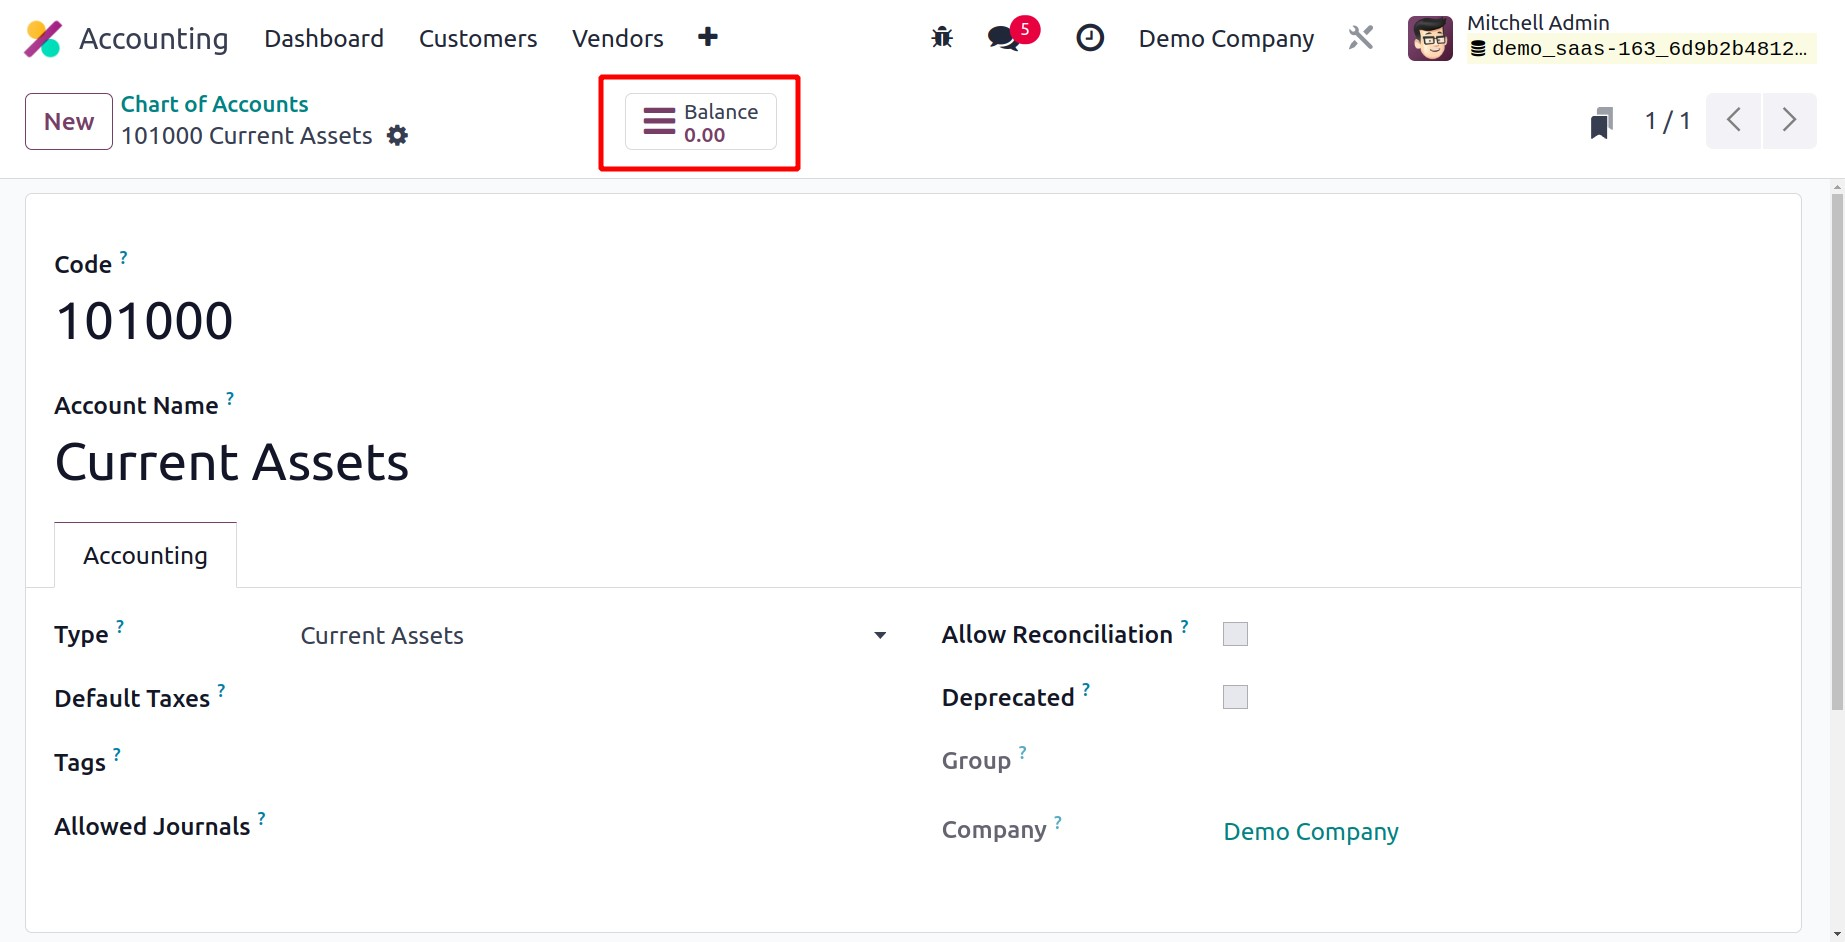Expand the Type dropdown
Viewport: 1845px width, 942px height.
tap(592, 636)
